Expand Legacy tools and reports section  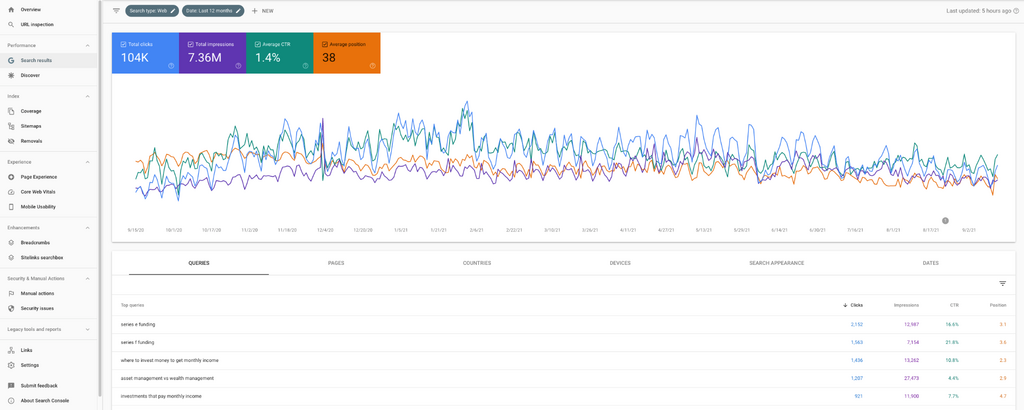87,329
